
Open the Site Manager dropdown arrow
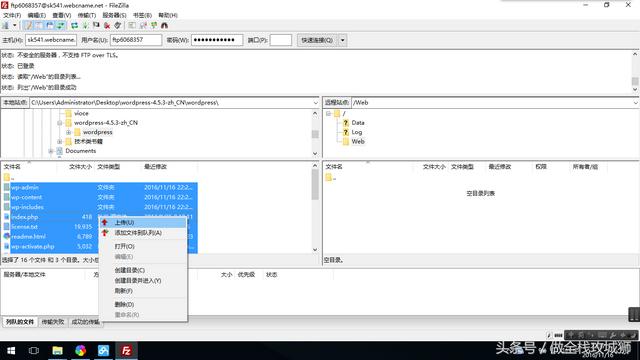(15, 25)
